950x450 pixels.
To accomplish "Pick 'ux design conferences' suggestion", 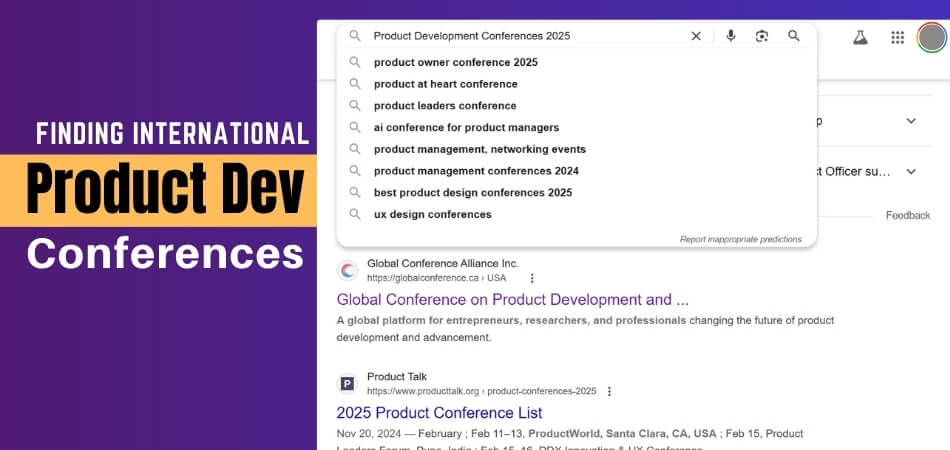I will tap(432, 214).
